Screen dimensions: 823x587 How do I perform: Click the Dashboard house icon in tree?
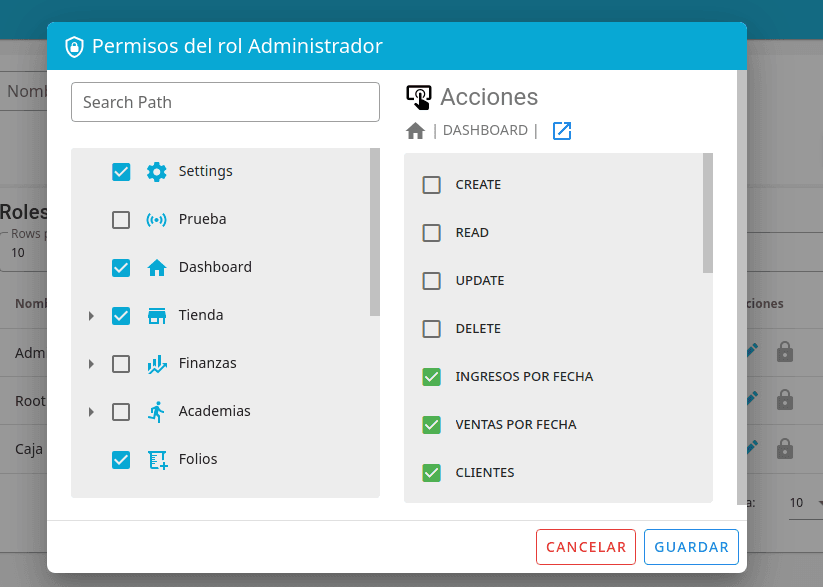tap(156, 268)
